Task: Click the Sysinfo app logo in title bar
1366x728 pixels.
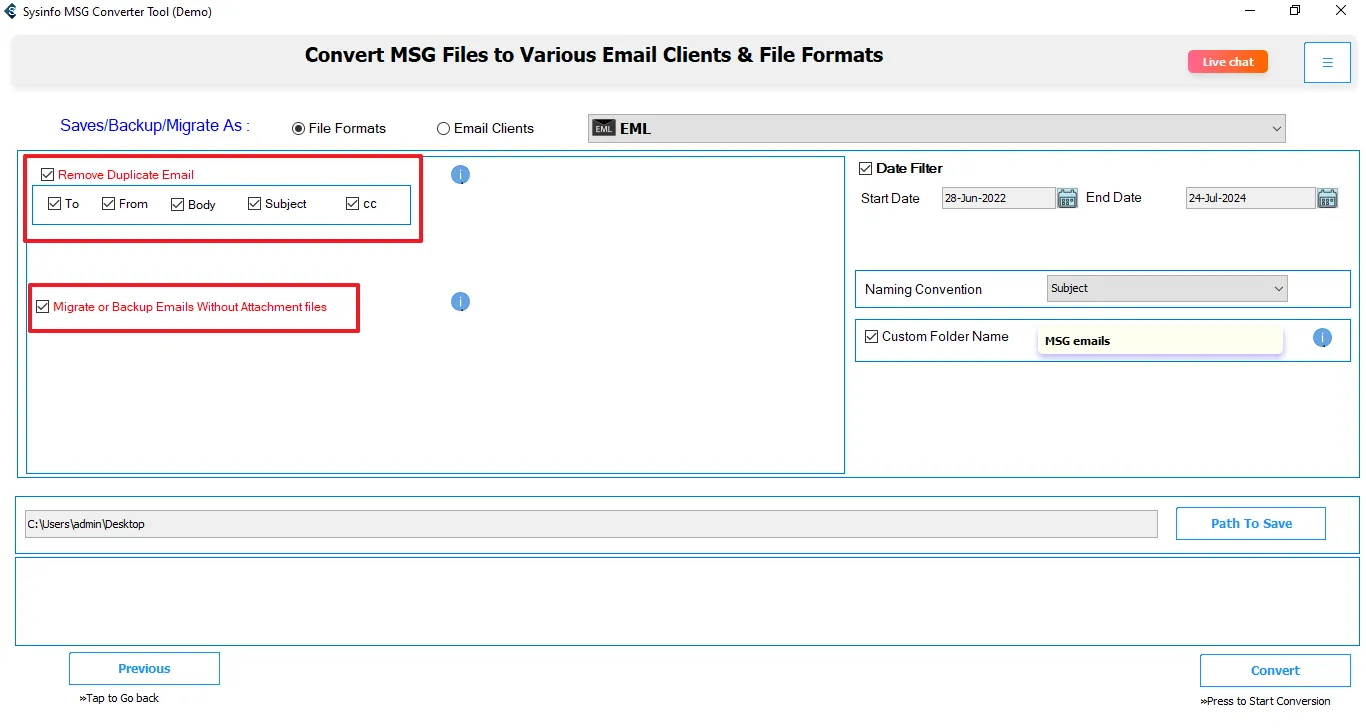Action: click(11, 12)
